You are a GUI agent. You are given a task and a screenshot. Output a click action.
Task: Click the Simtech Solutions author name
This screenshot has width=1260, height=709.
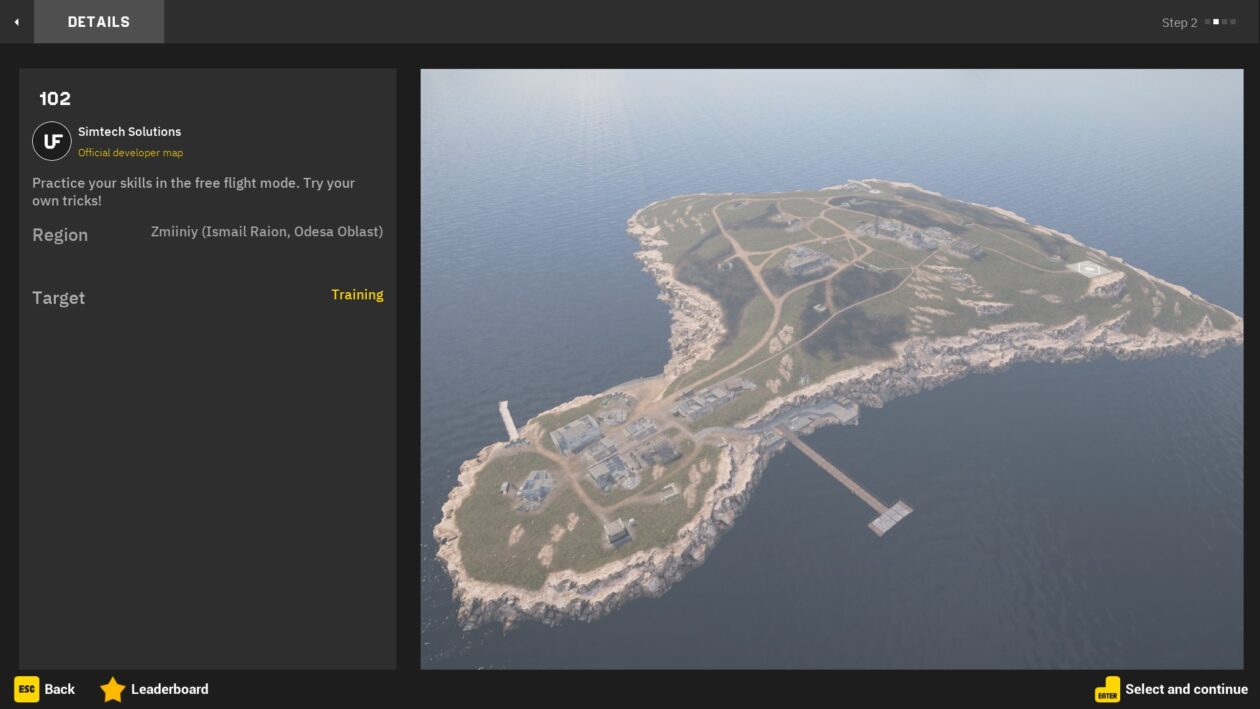[x=129, y=132]
